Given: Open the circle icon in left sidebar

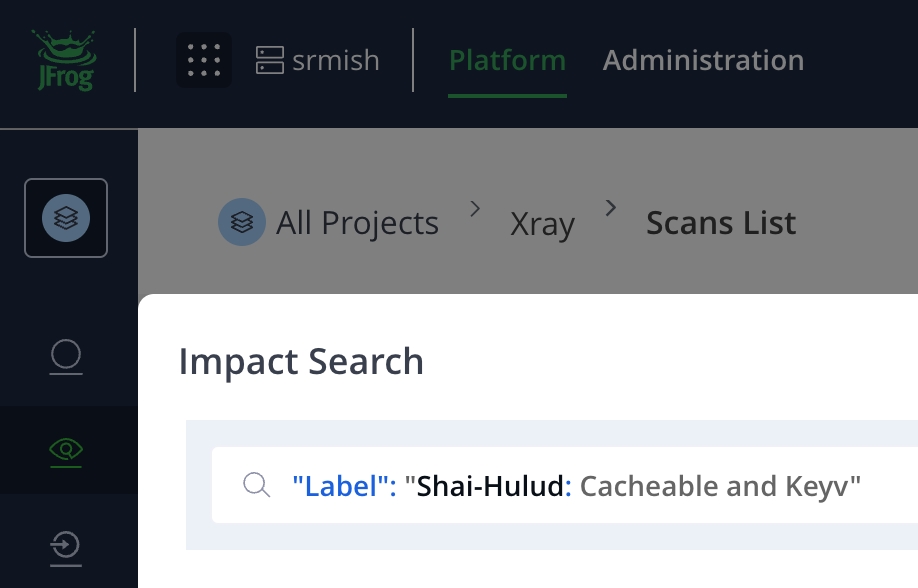Looking at the screenshot, I should 66,357.
